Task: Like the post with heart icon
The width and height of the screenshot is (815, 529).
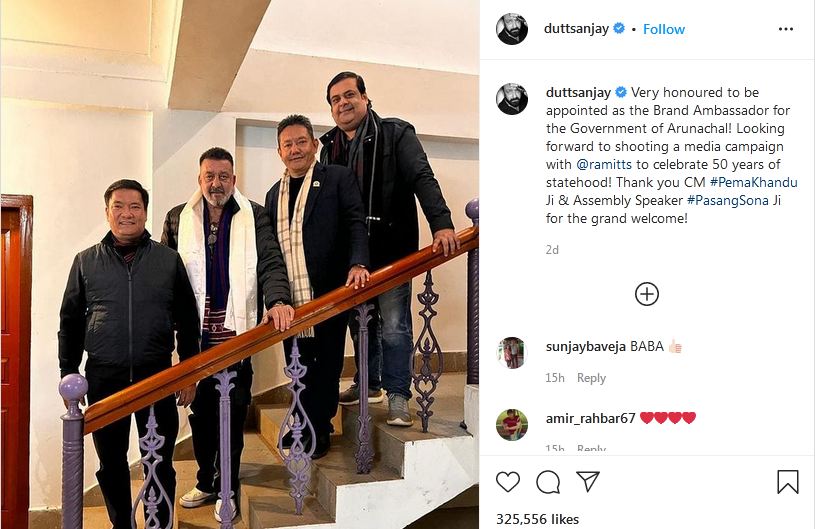Action: click(508, 482)
